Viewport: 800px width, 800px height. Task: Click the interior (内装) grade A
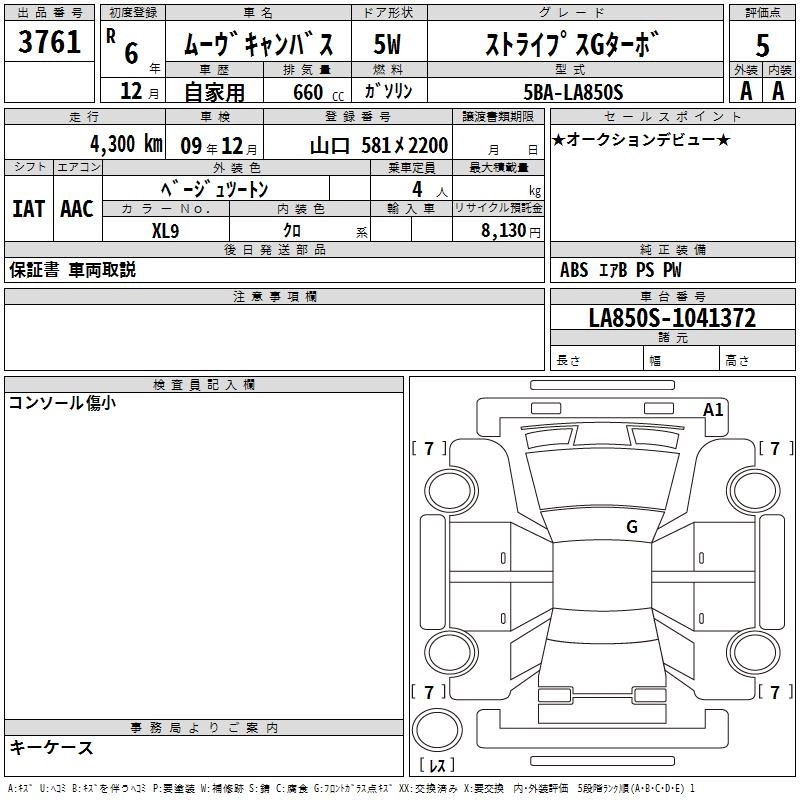(x=778, y=90)
